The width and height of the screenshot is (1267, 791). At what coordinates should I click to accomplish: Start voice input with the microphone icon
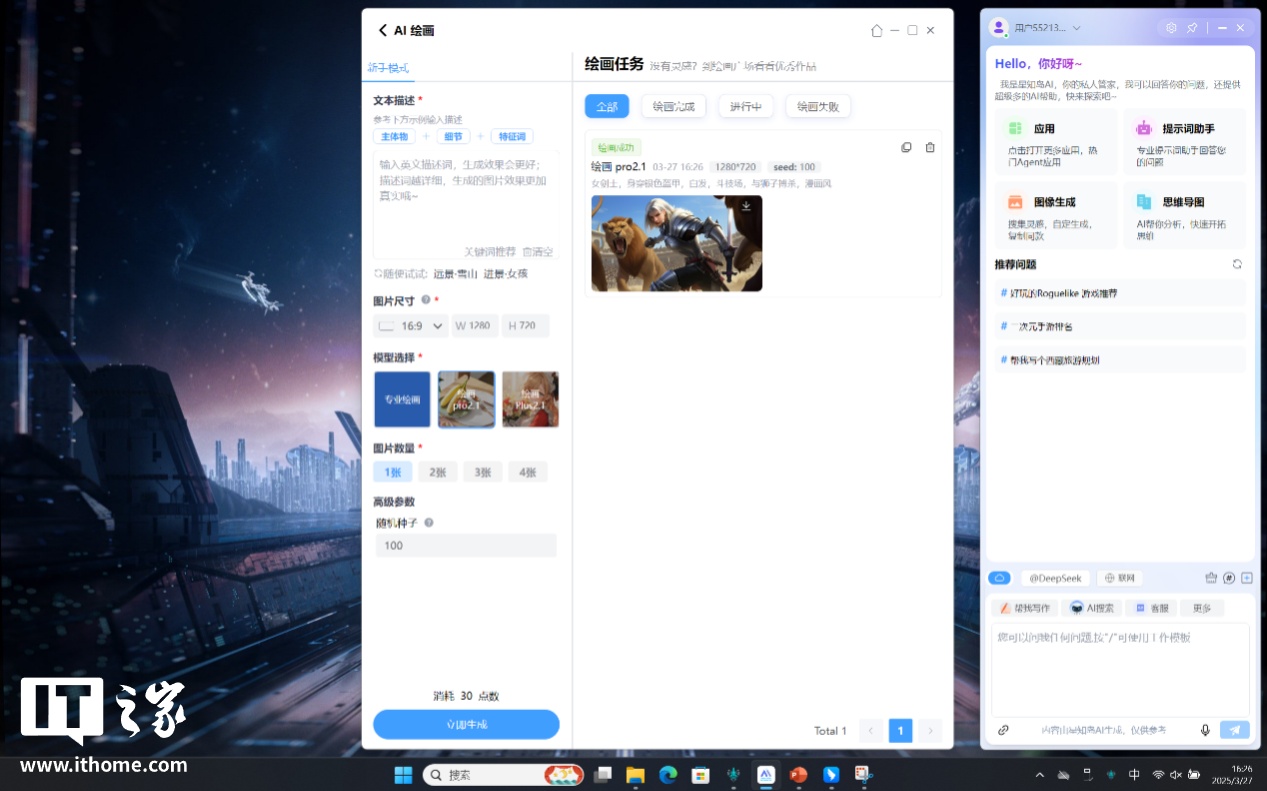tap(1205, 730)
